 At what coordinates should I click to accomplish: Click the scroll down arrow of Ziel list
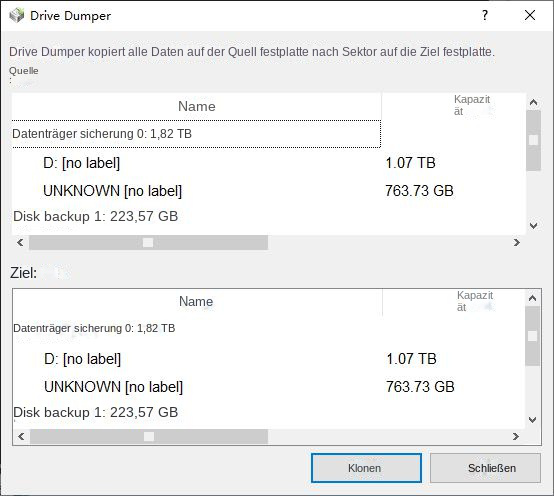[532, 420]
